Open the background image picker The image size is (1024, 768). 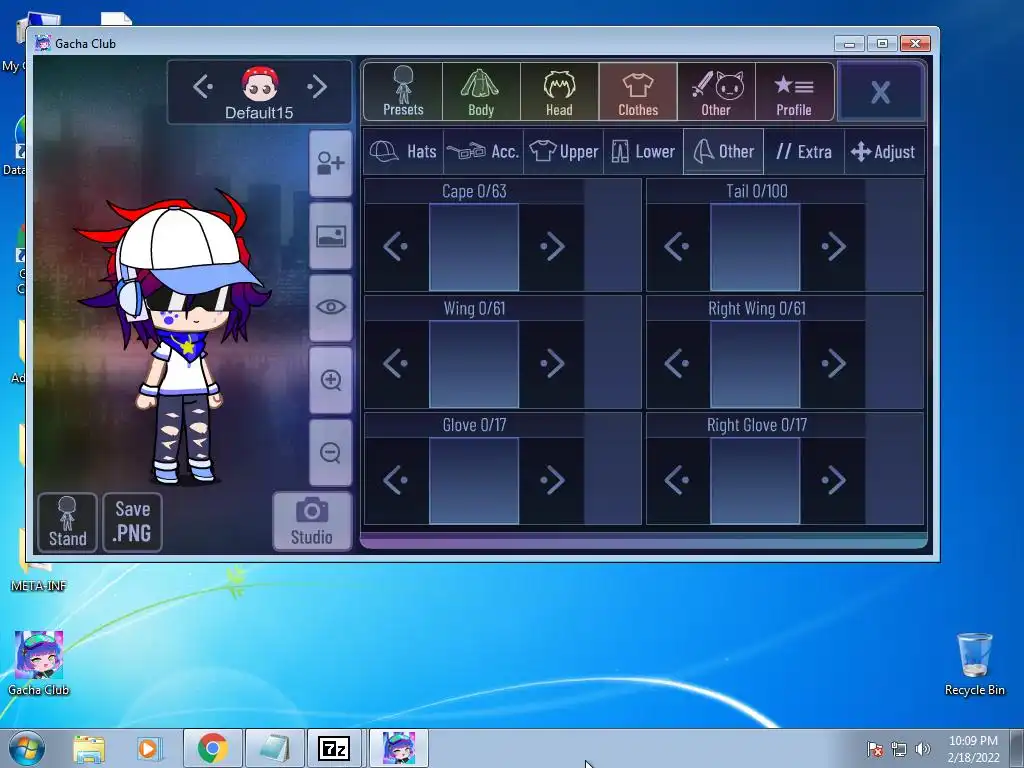coord(330,236)
